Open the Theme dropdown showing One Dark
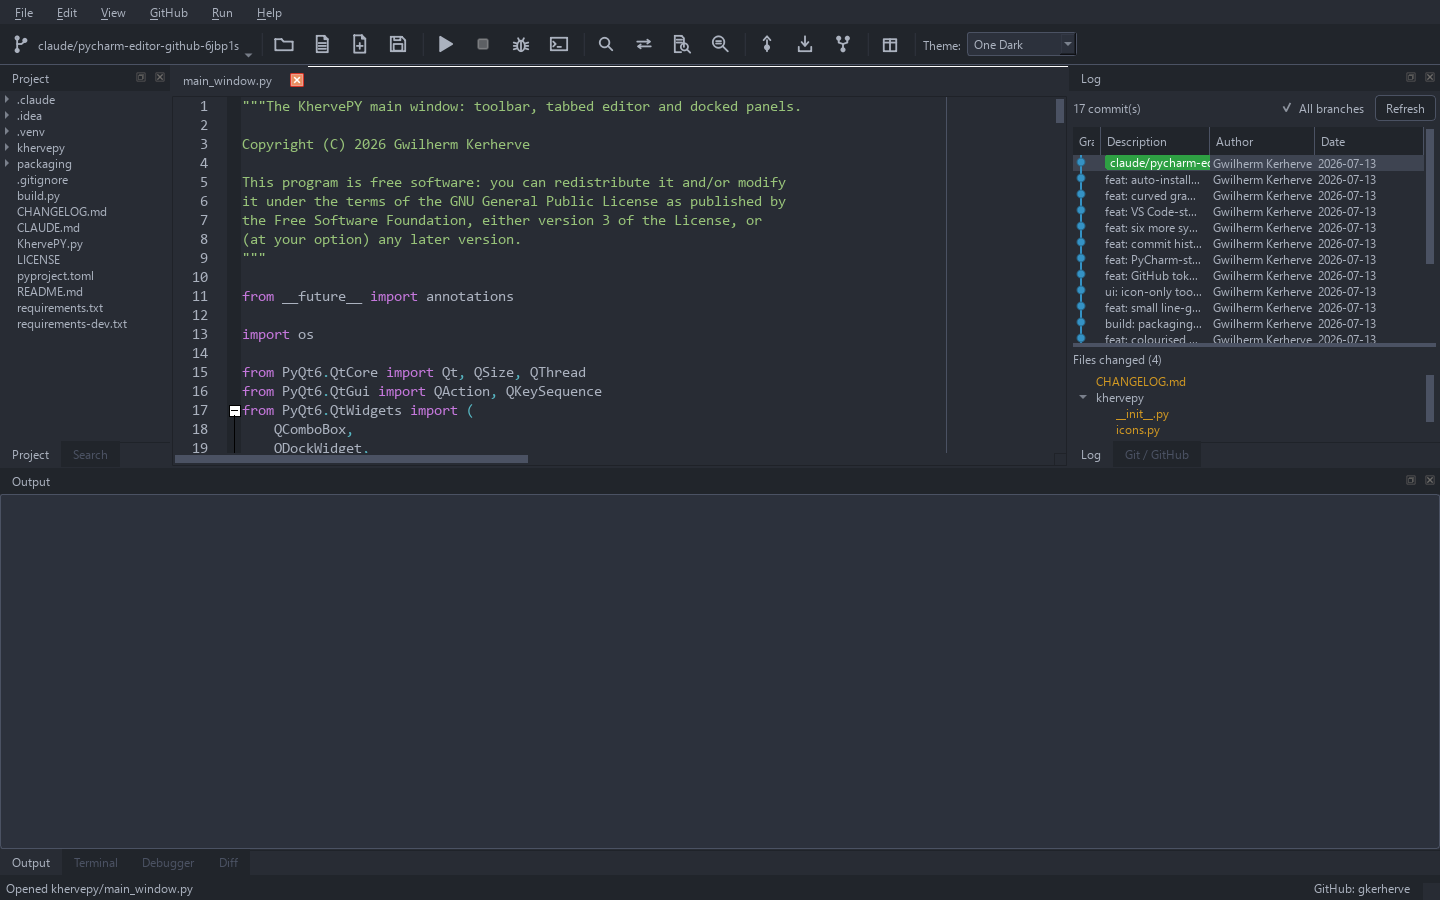Image resolution: width=1440 pixels, height=900 pixels. [1021, 44]
